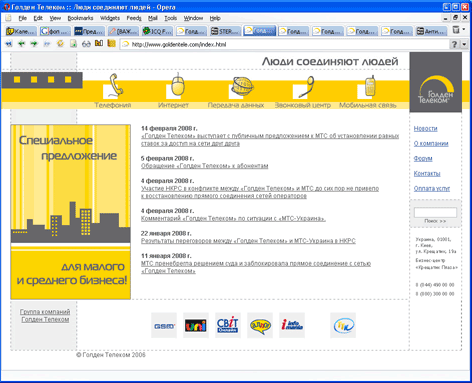Open the Специальное предложение banner
The height and width of the screenshot is (383, 472).
tap(70, 212)
